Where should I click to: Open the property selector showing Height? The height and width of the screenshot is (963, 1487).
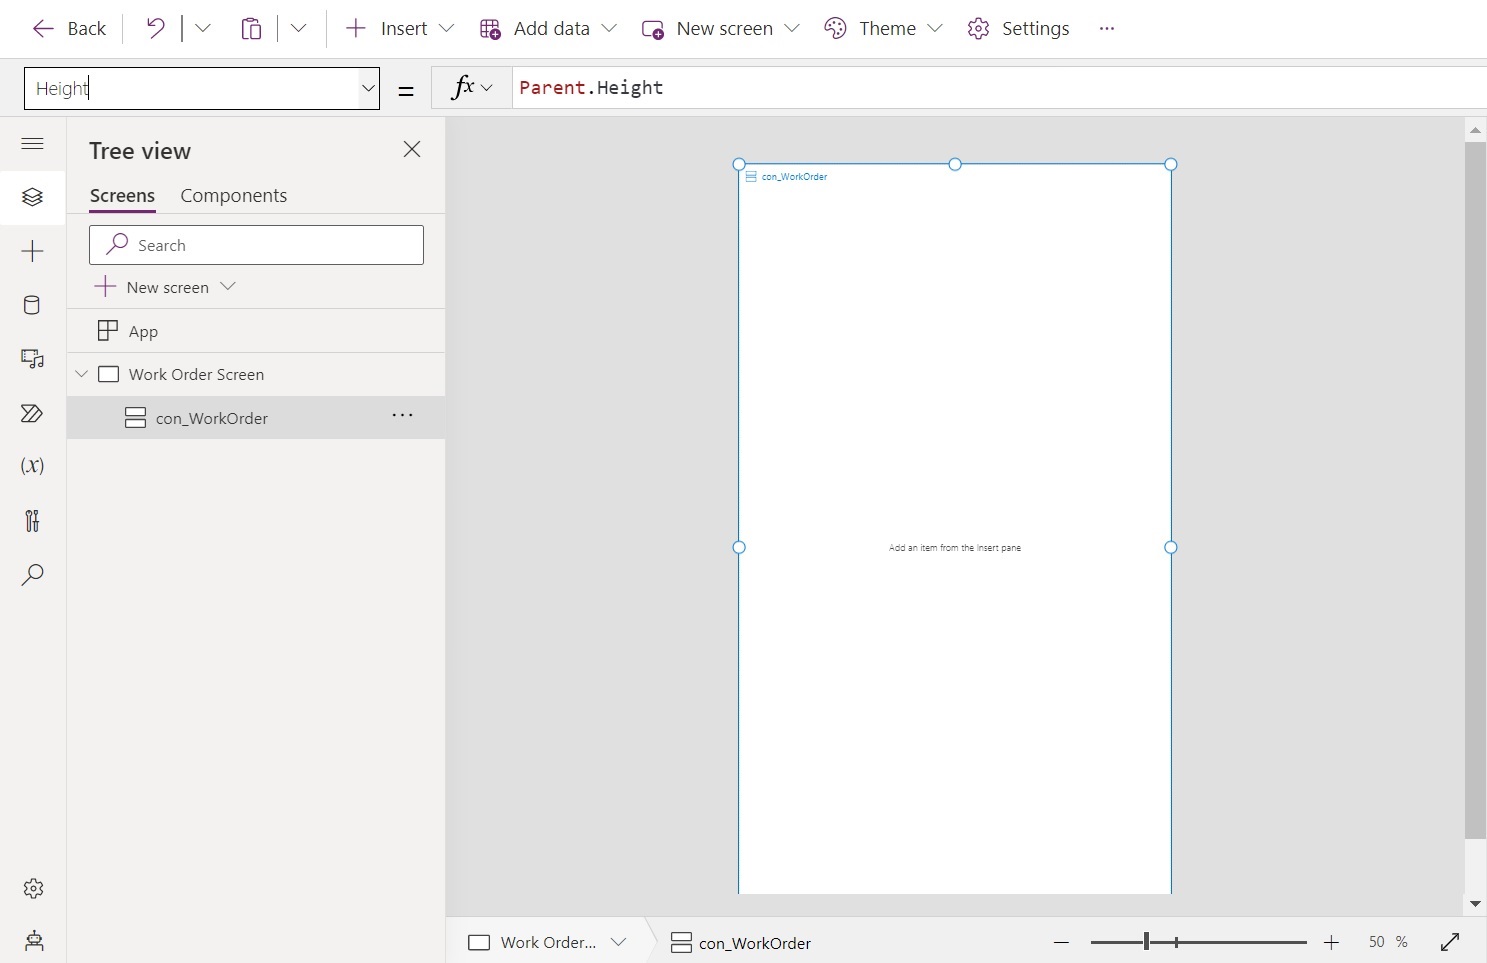(200, 88)
